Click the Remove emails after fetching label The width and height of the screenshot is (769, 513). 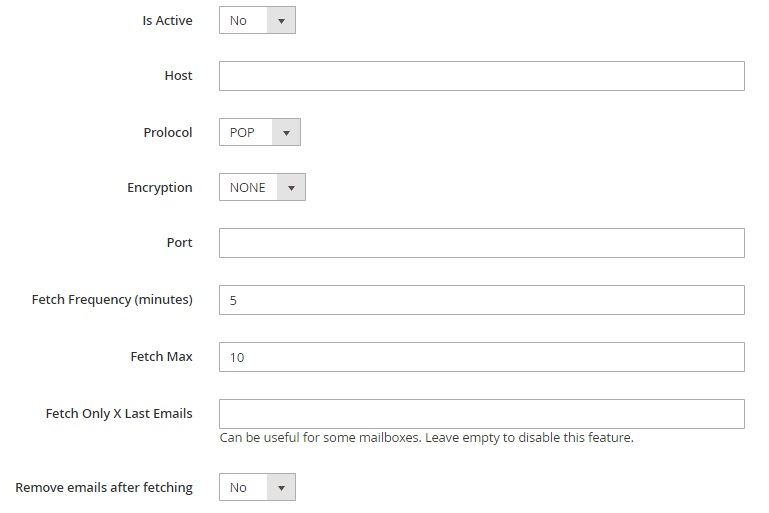pos(104,487)
